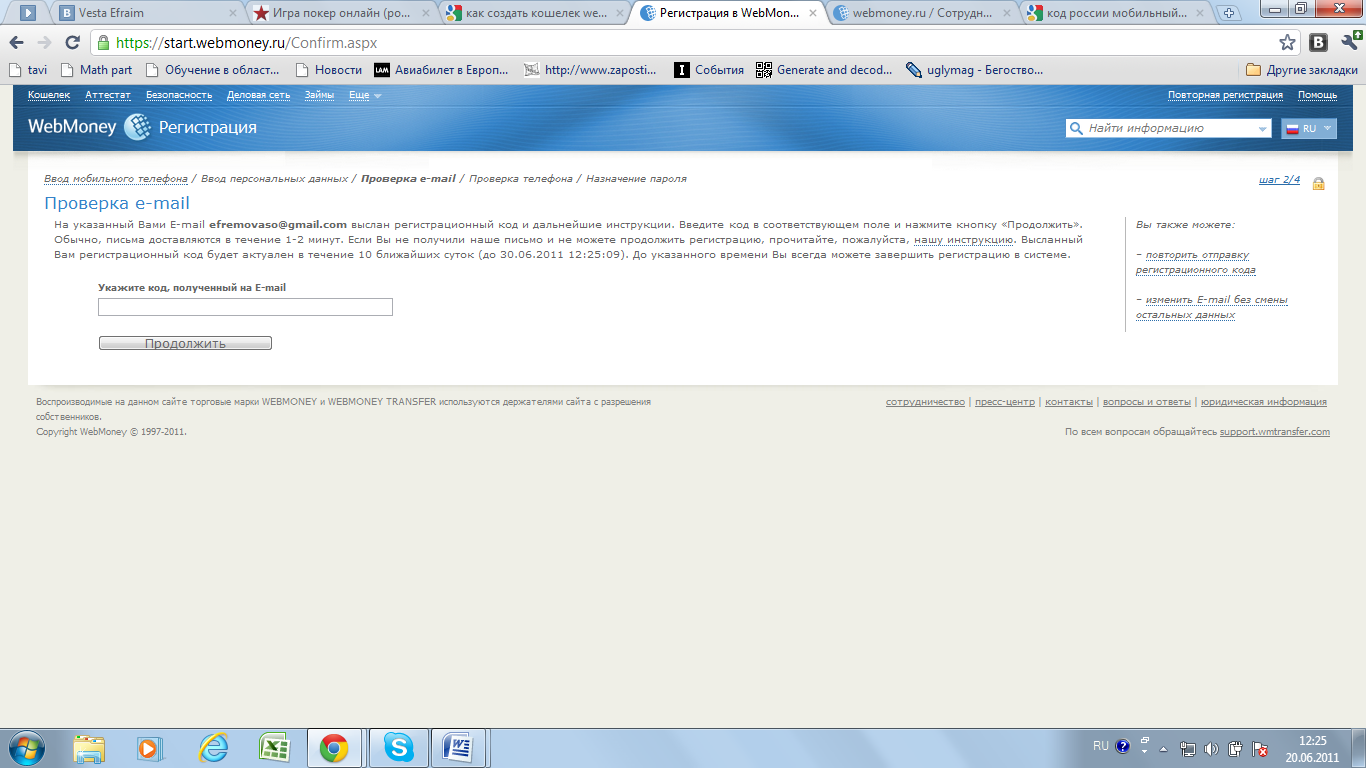The width and height of the screenshot is (1366, 768).
Task: Click the Повторная регистрация link
Action: (x=1225, y=95)
